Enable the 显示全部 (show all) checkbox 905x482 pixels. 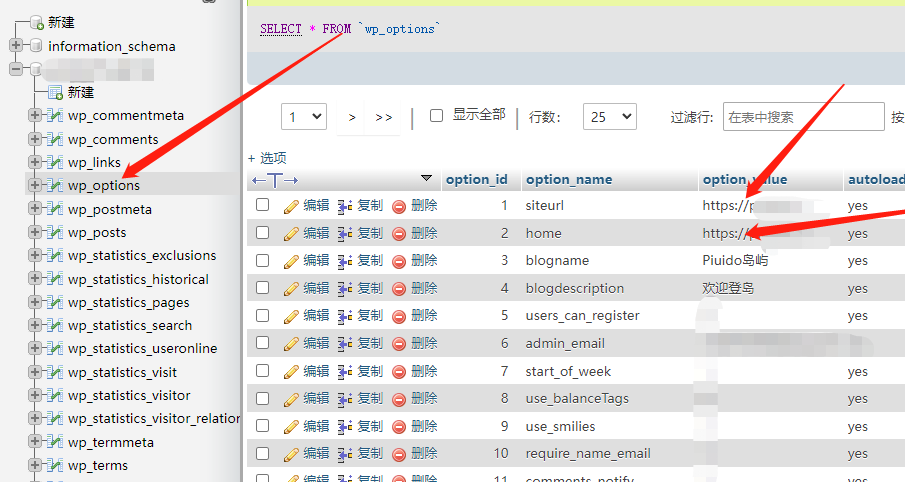point(436,116)
